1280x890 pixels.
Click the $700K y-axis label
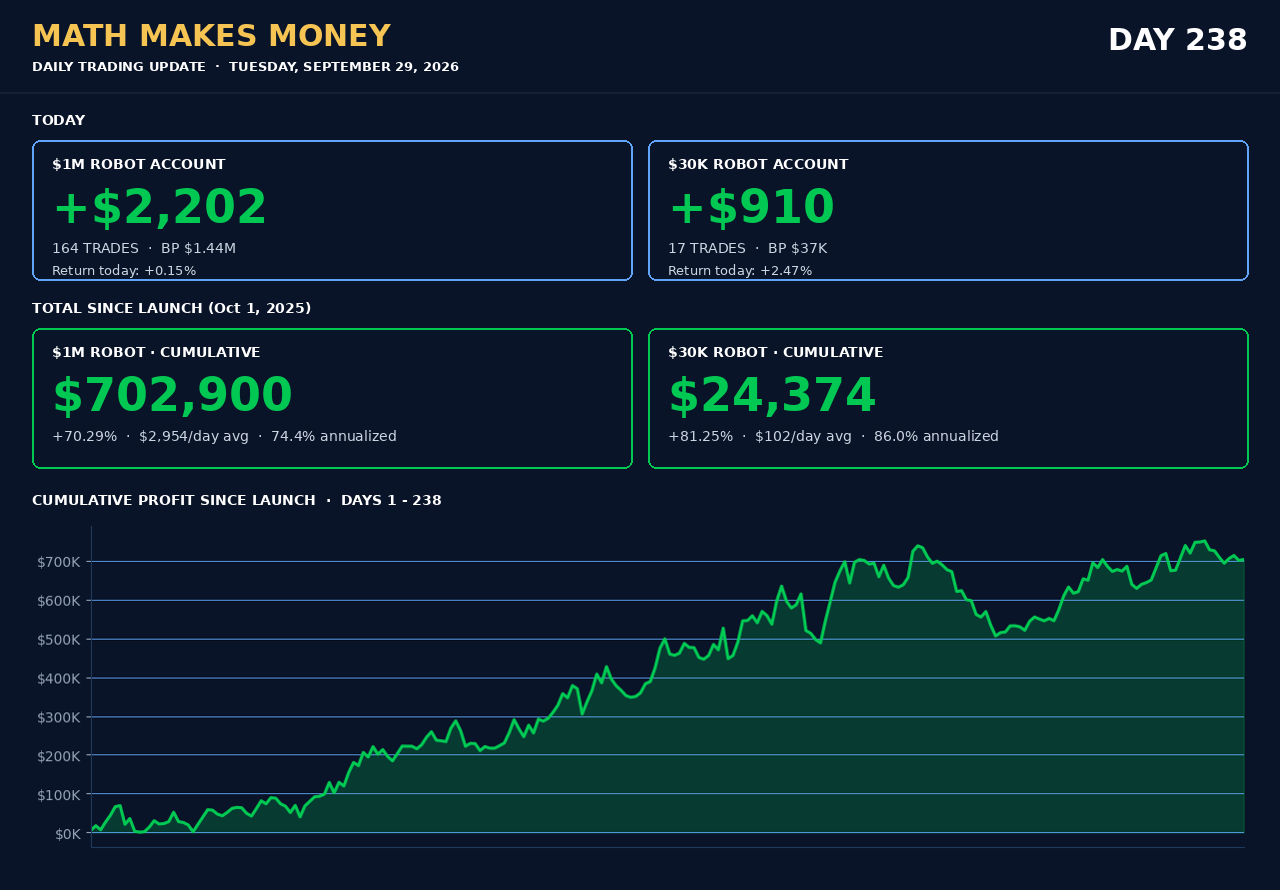(60, 562)
